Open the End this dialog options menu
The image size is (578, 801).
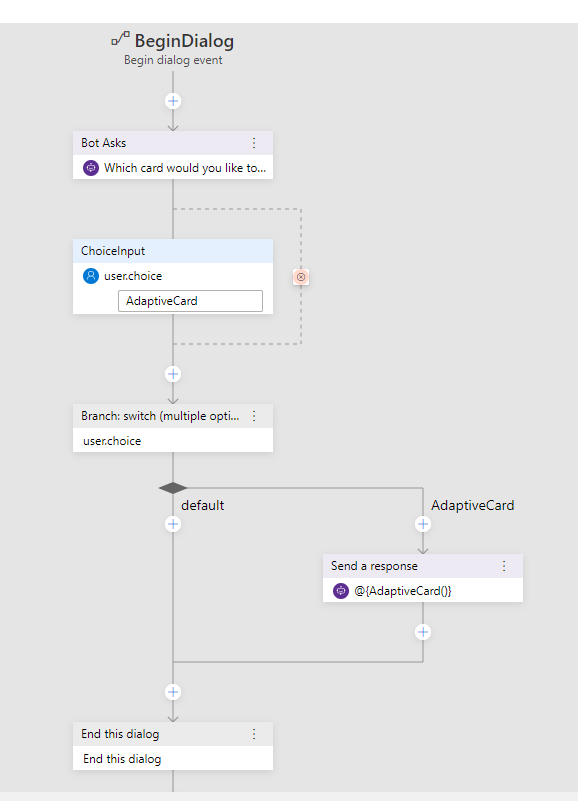click(254, 734)
